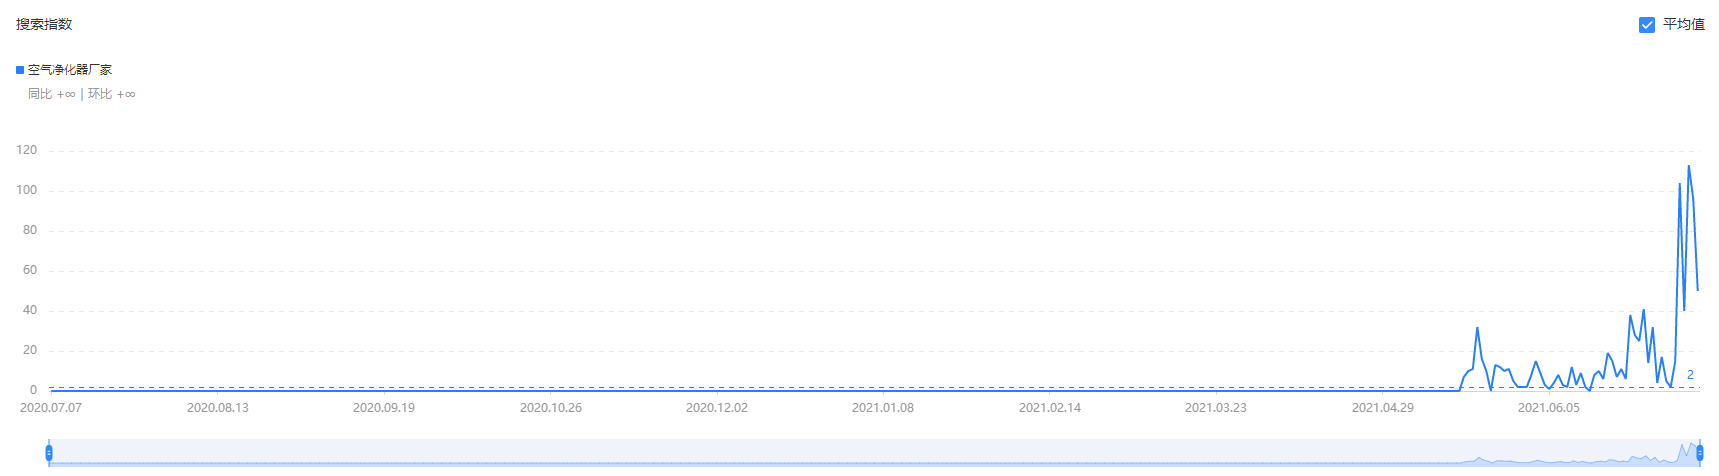Click the average value label 2 on the chart
The image size is (1719, 476).
(x=1690, y=375)
